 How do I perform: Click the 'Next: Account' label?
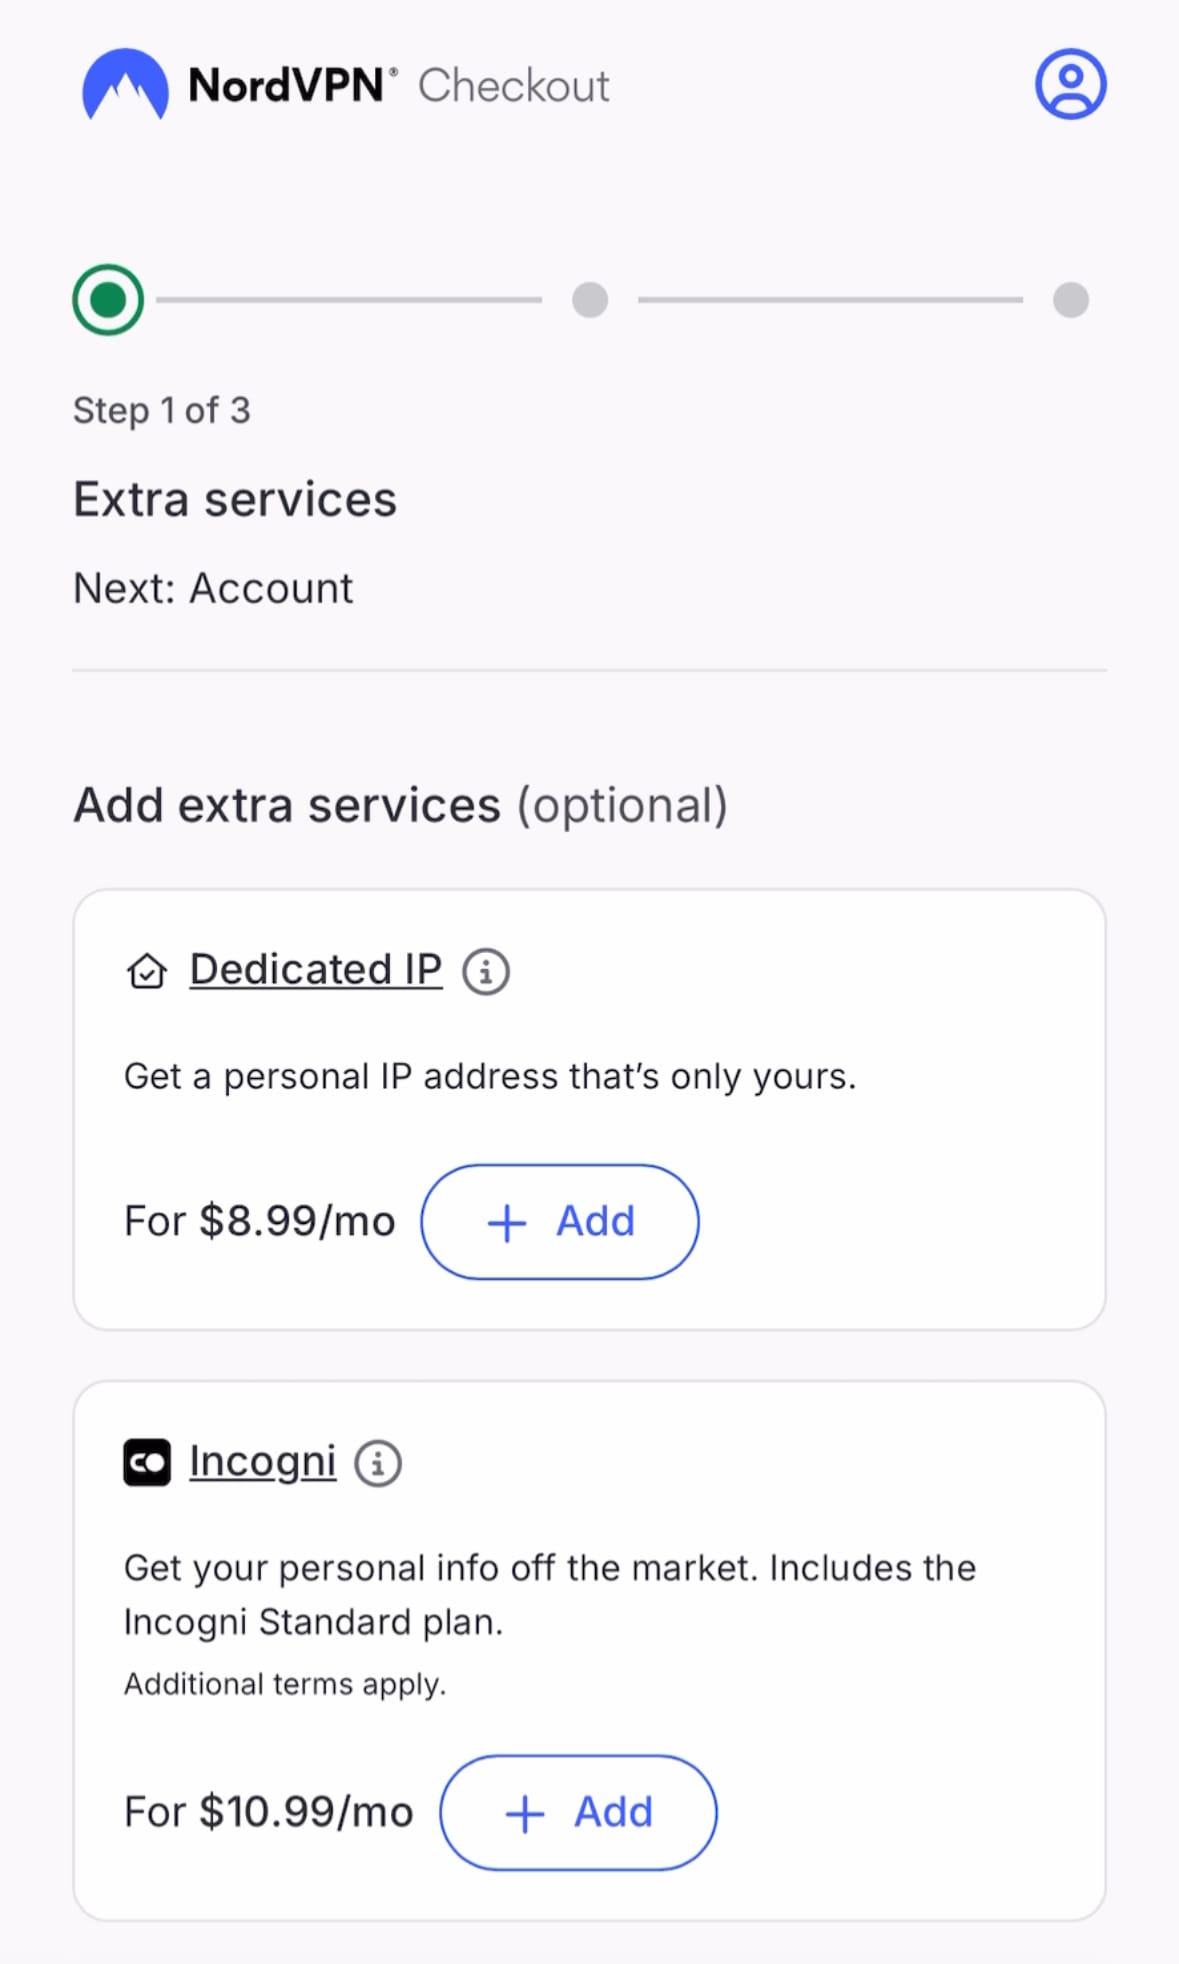pos(213,588)
